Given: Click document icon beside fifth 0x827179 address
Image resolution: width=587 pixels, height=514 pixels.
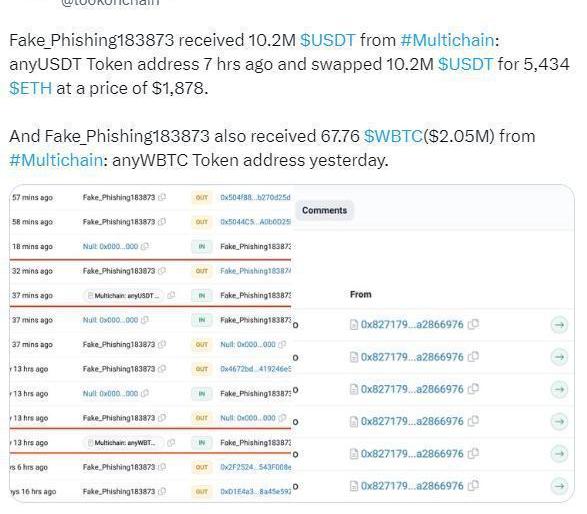Looking at the screenshot, I should (x=354, y=454).
